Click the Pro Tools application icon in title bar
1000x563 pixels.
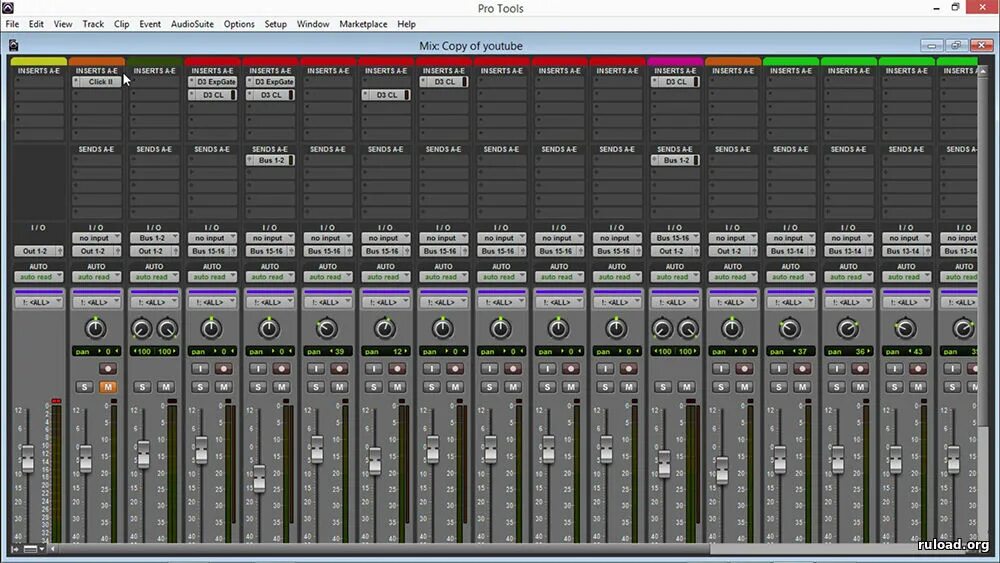pyautogui.click(x=8, y=8)
